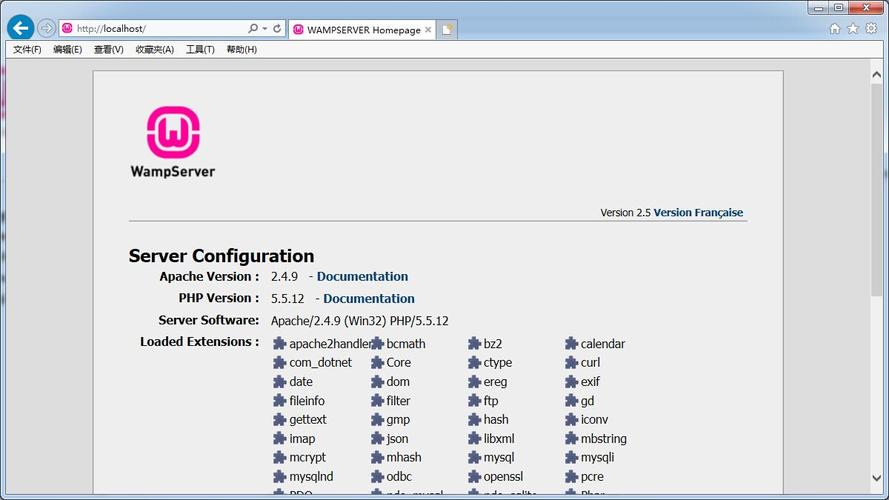This screenshot has width=889, height=500.
Task: Click scrollbar down arrow
Action: [x=876, y=477]
